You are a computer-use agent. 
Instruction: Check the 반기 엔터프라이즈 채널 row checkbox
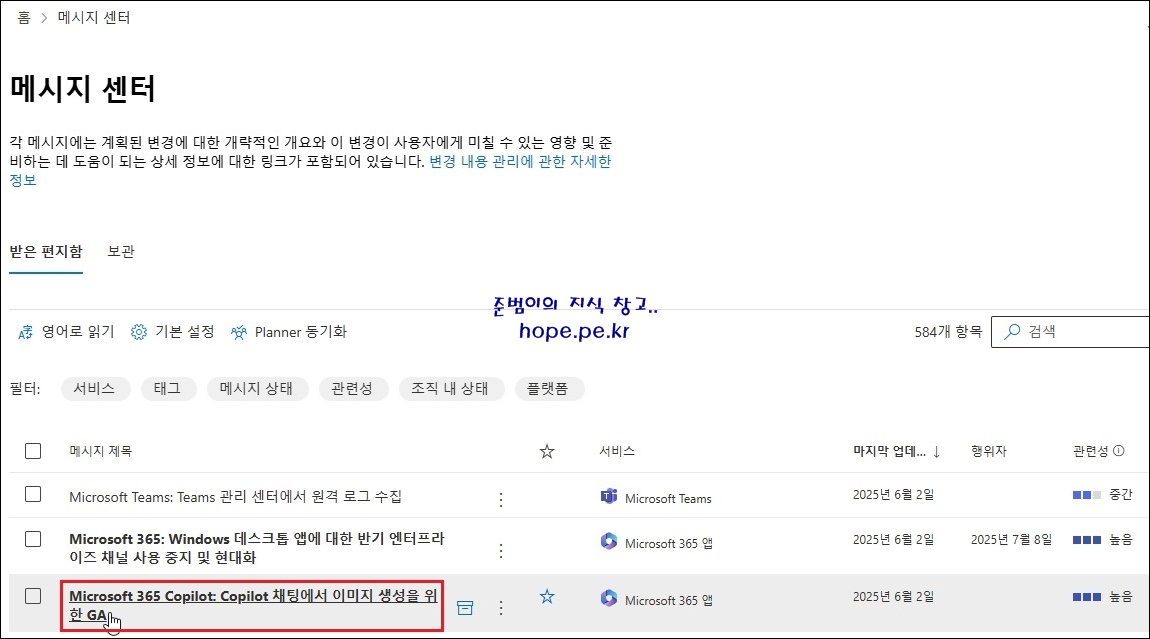coord(33,539)
